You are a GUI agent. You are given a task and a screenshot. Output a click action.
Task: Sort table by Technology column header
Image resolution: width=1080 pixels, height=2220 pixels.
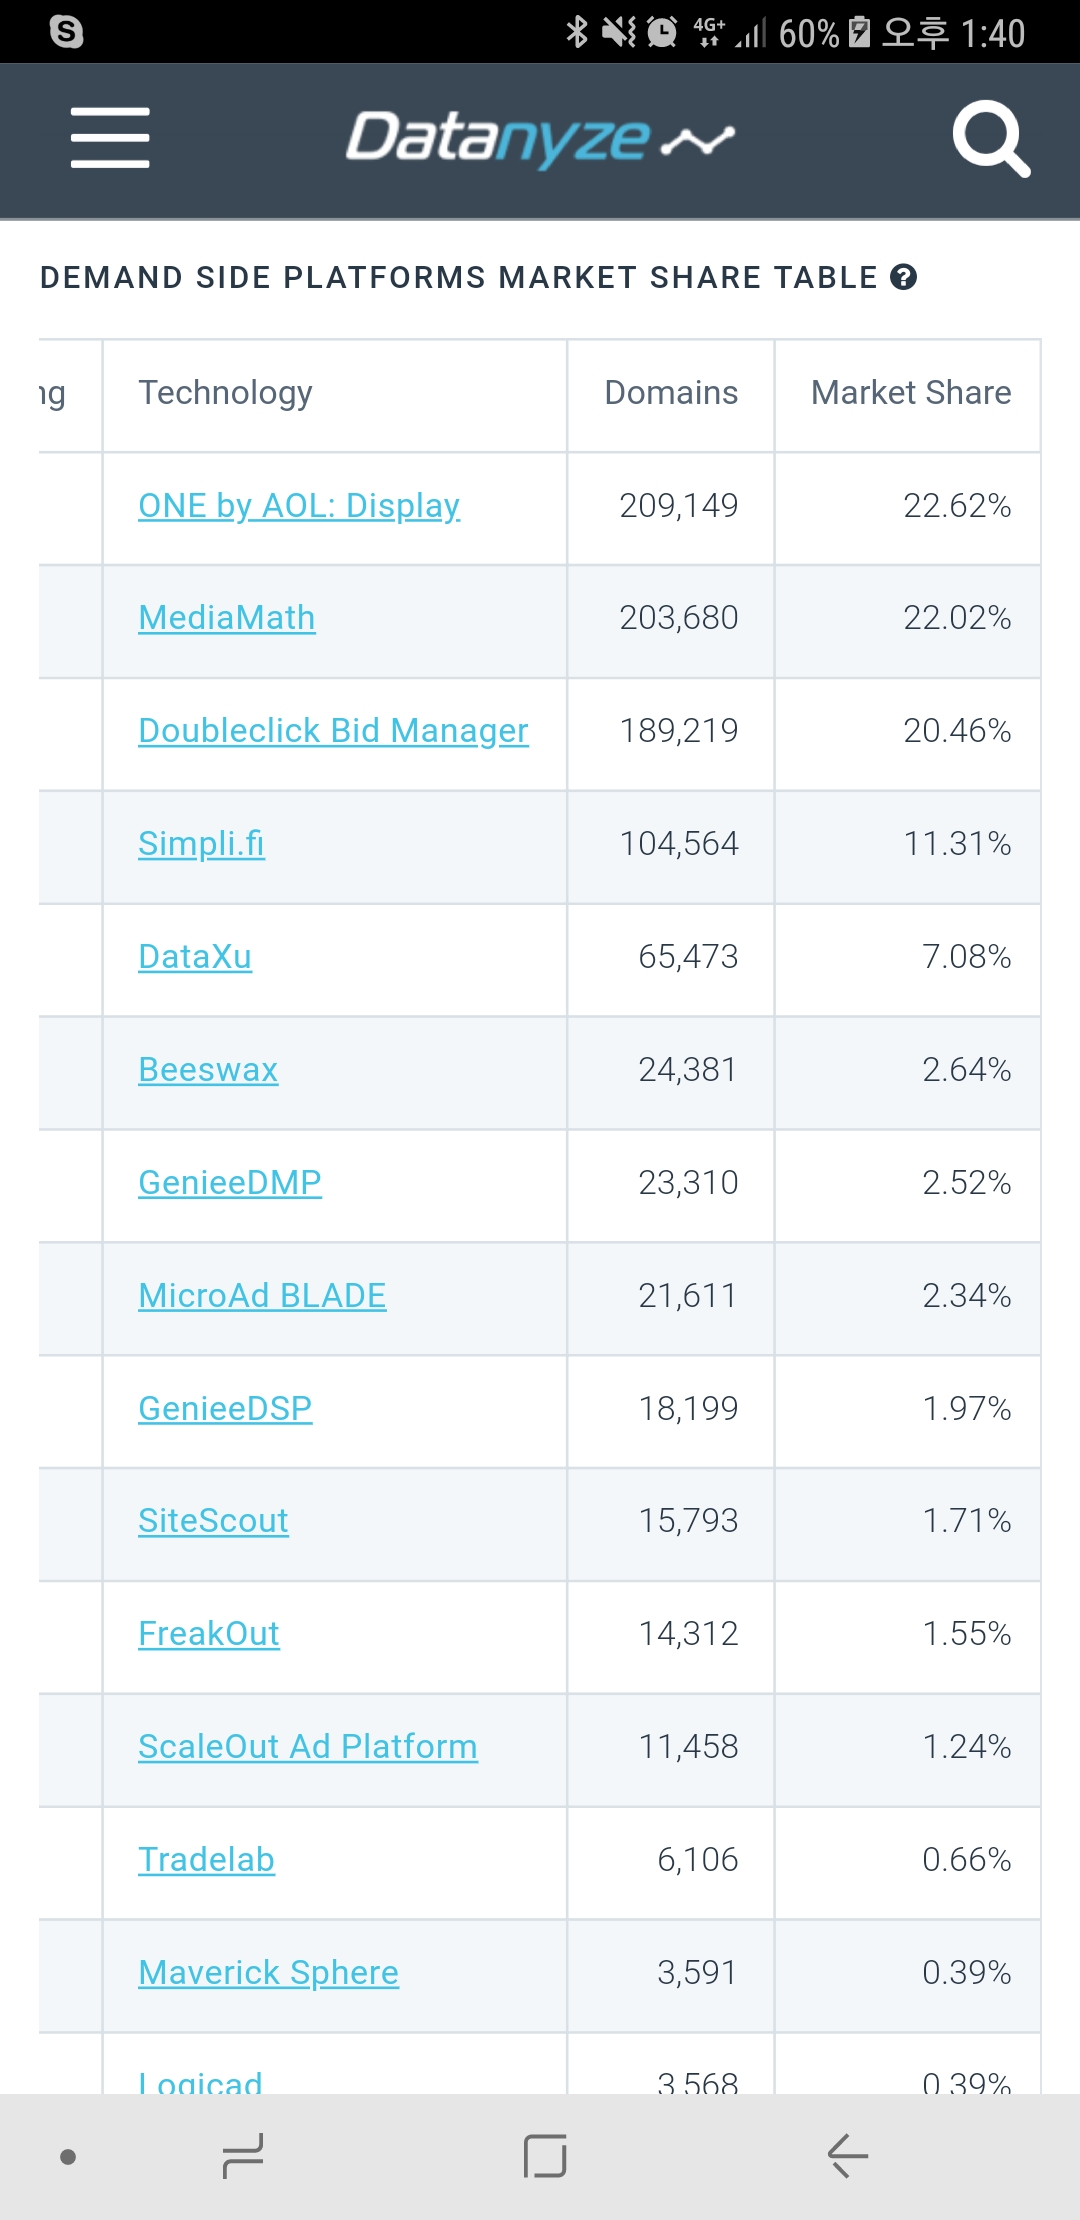click(x=225, y=393)
